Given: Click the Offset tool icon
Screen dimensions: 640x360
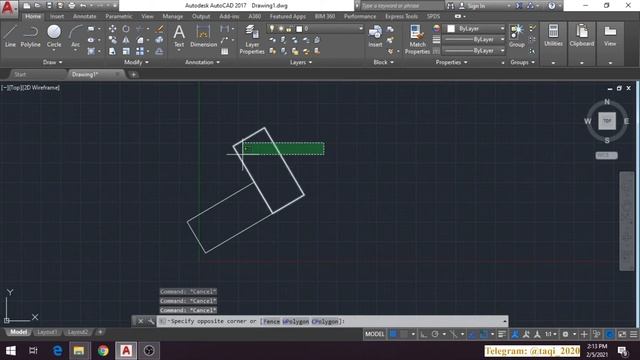Looking at the screenshot, I should [160, 51].
